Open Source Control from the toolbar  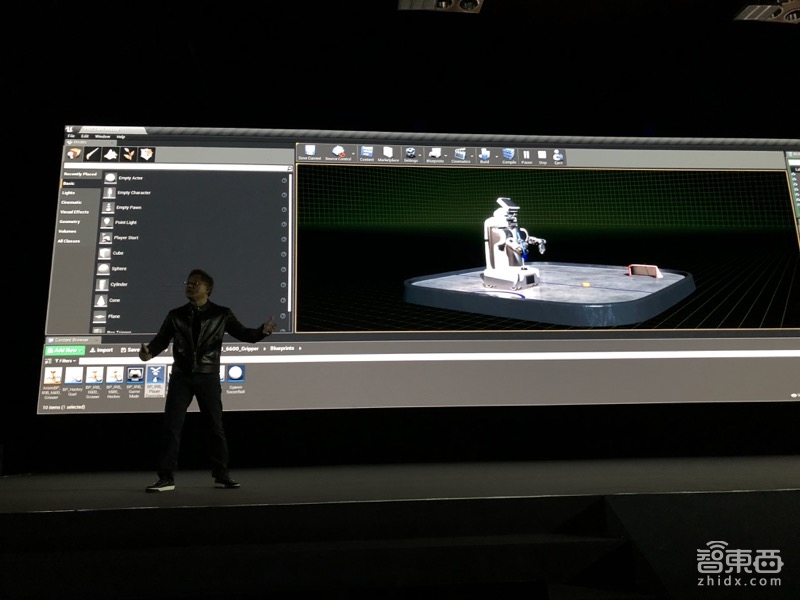coord(338,153)
